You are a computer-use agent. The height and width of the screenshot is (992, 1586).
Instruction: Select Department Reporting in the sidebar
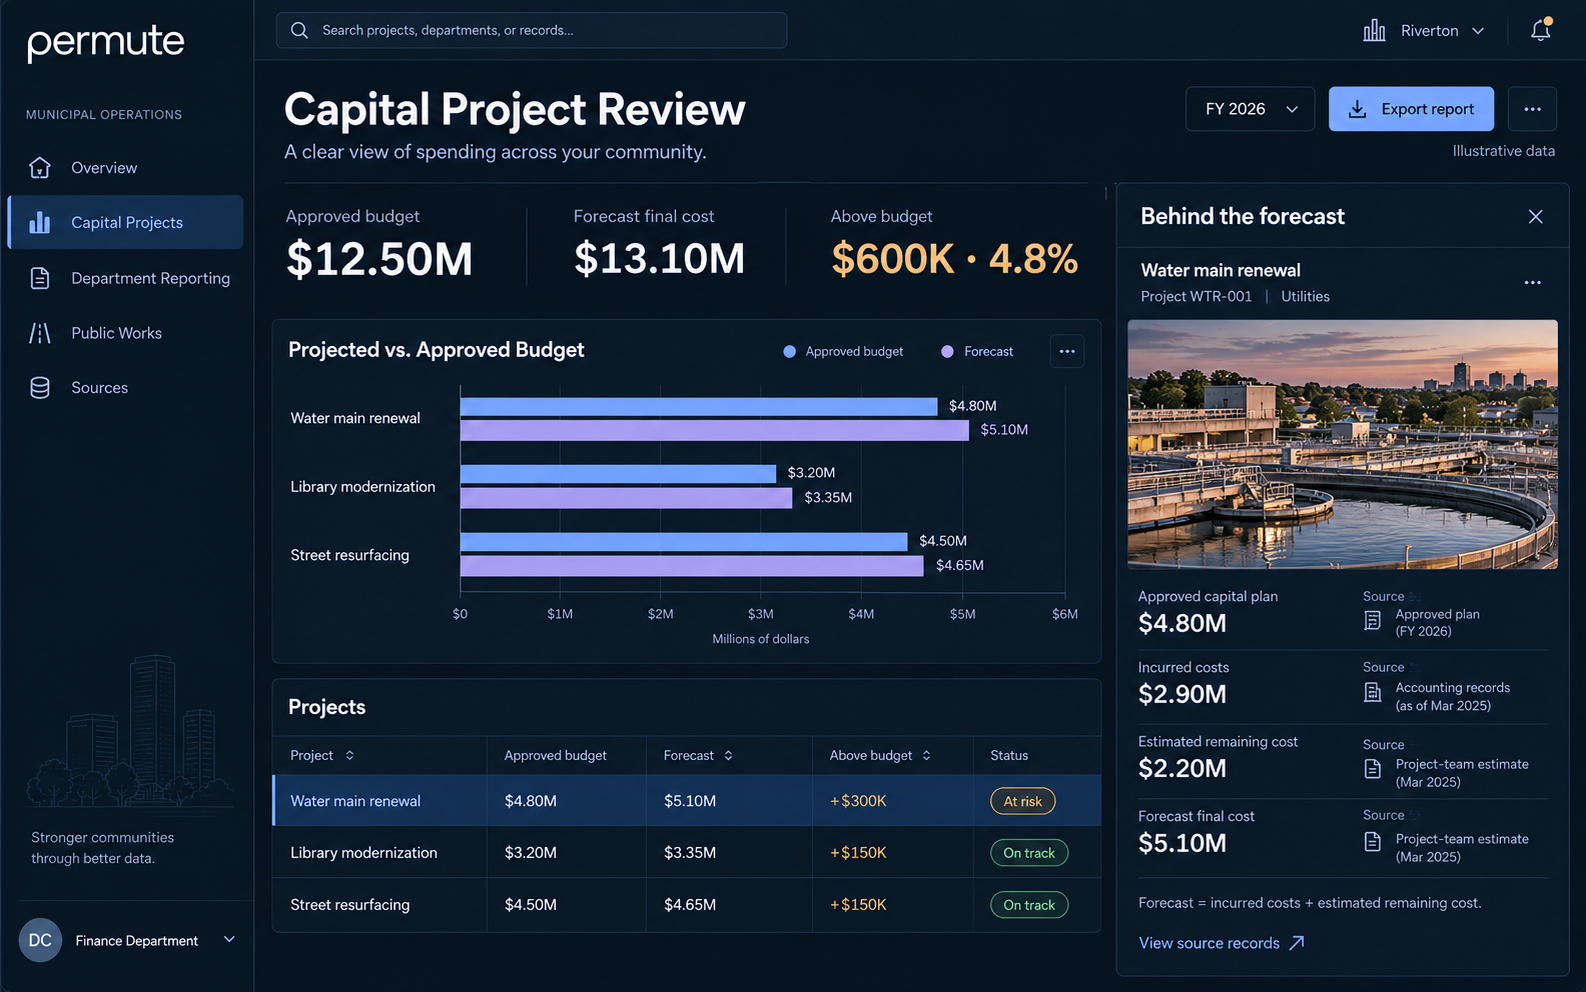[125, 278]
